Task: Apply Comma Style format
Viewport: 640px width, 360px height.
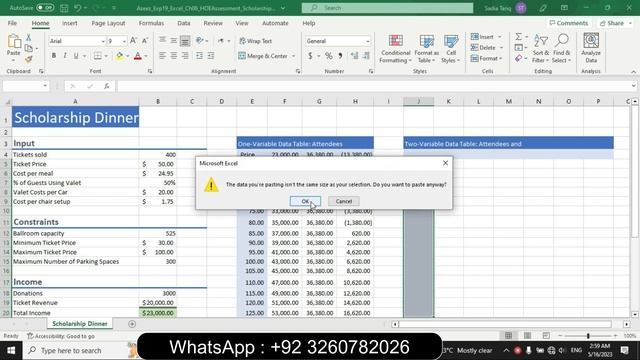Action: coord(340,56)
